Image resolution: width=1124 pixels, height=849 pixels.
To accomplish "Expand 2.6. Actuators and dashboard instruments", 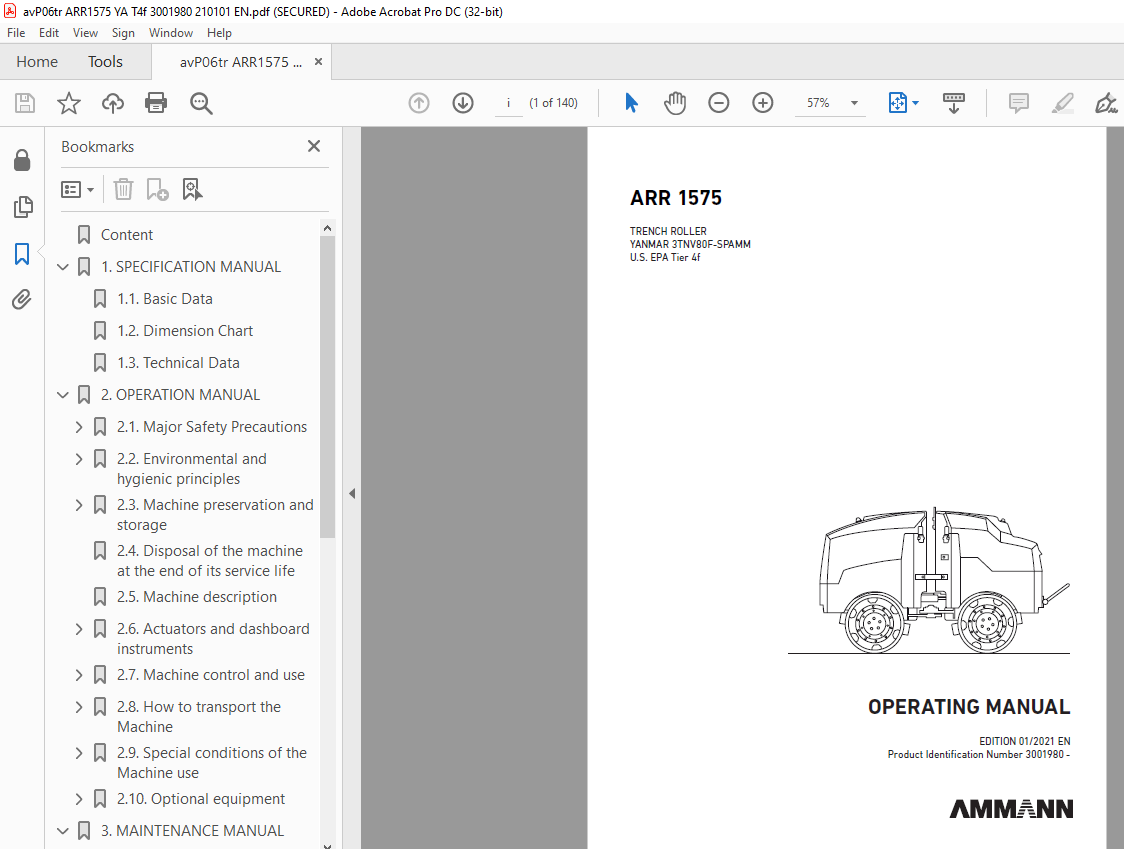I will [79, 629].
